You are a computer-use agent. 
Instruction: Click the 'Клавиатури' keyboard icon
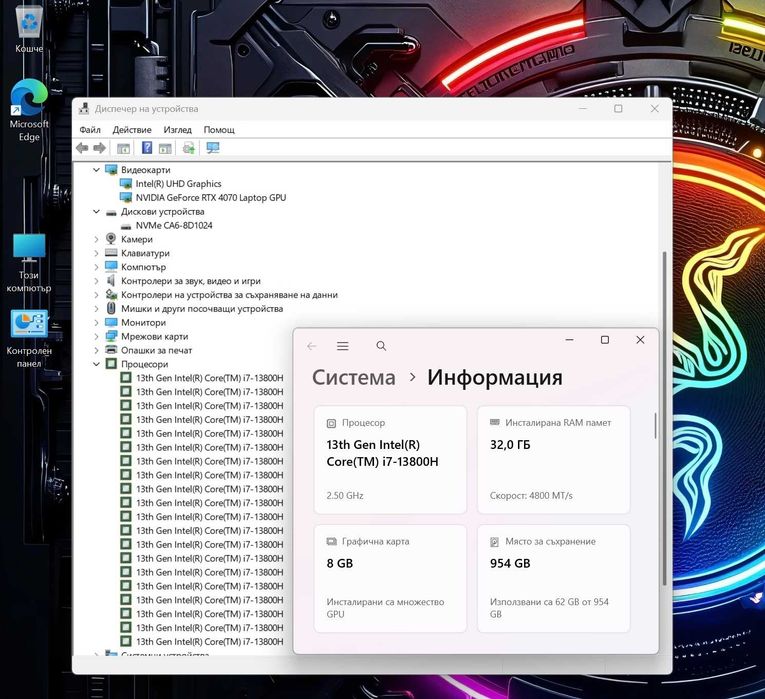(111, 253)
